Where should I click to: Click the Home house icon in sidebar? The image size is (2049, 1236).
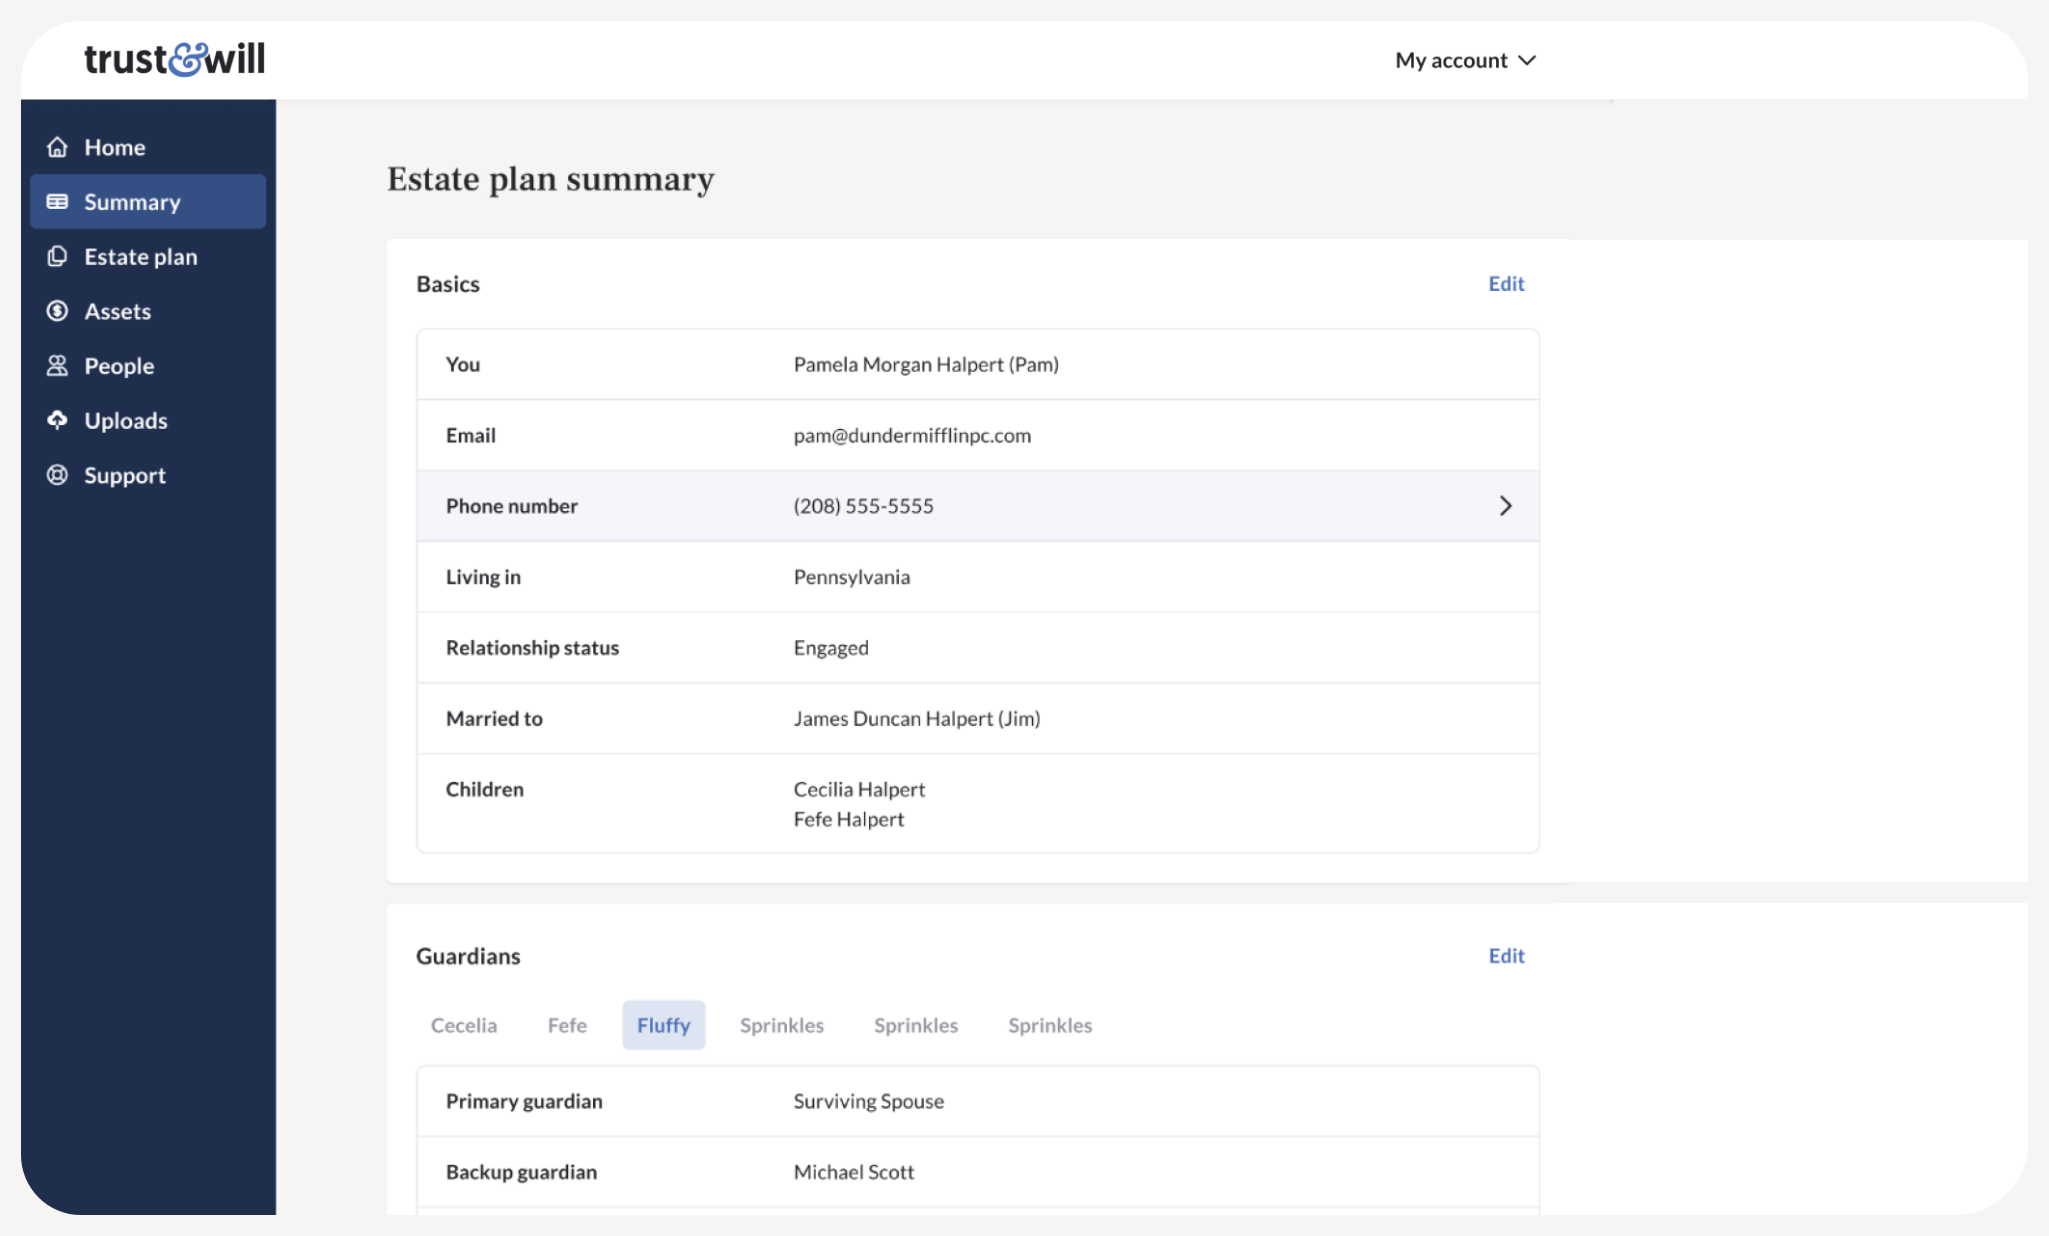point(58,147)
